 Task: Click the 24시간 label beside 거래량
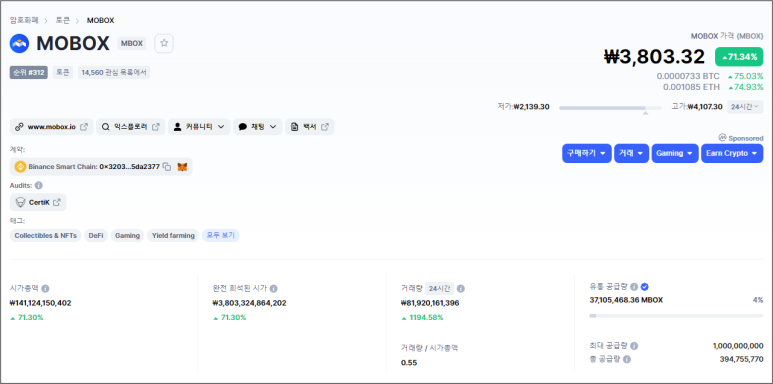click(x=439, y=288)
